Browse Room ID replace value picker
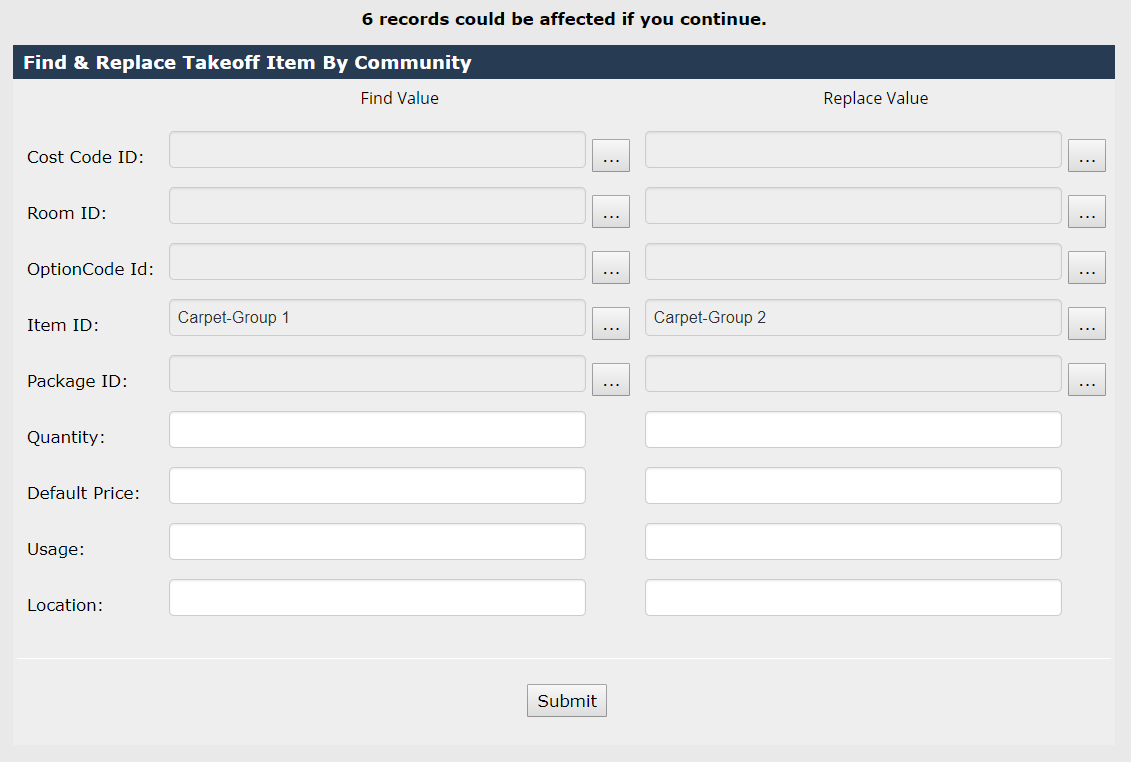 pyautogui.click(x=1087, y=212)
